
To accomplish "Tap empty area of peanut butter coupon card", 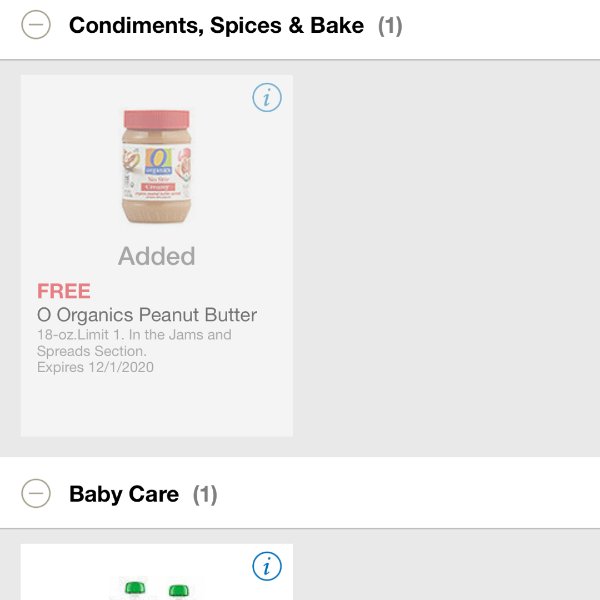I will [x=157, y=406].
